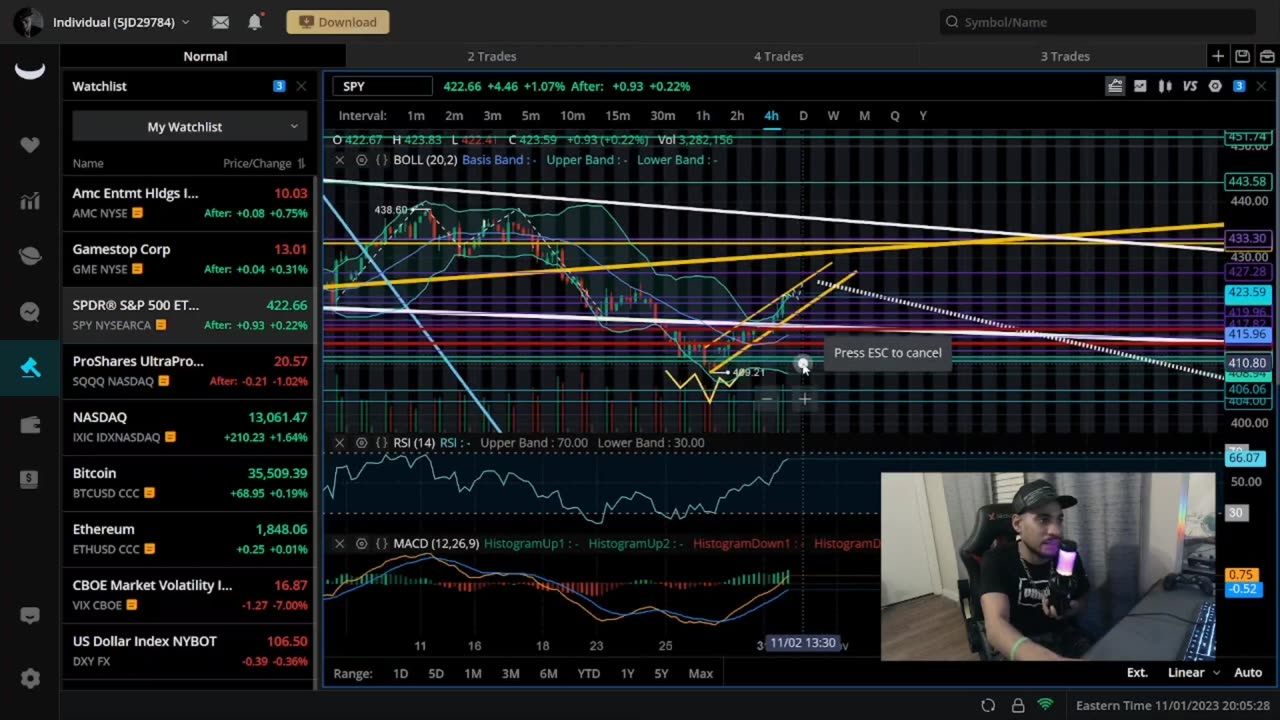Select Gamestop Corp in the watchlist
This screenshot has width=1280, height=720.
[x=189, y=258]
